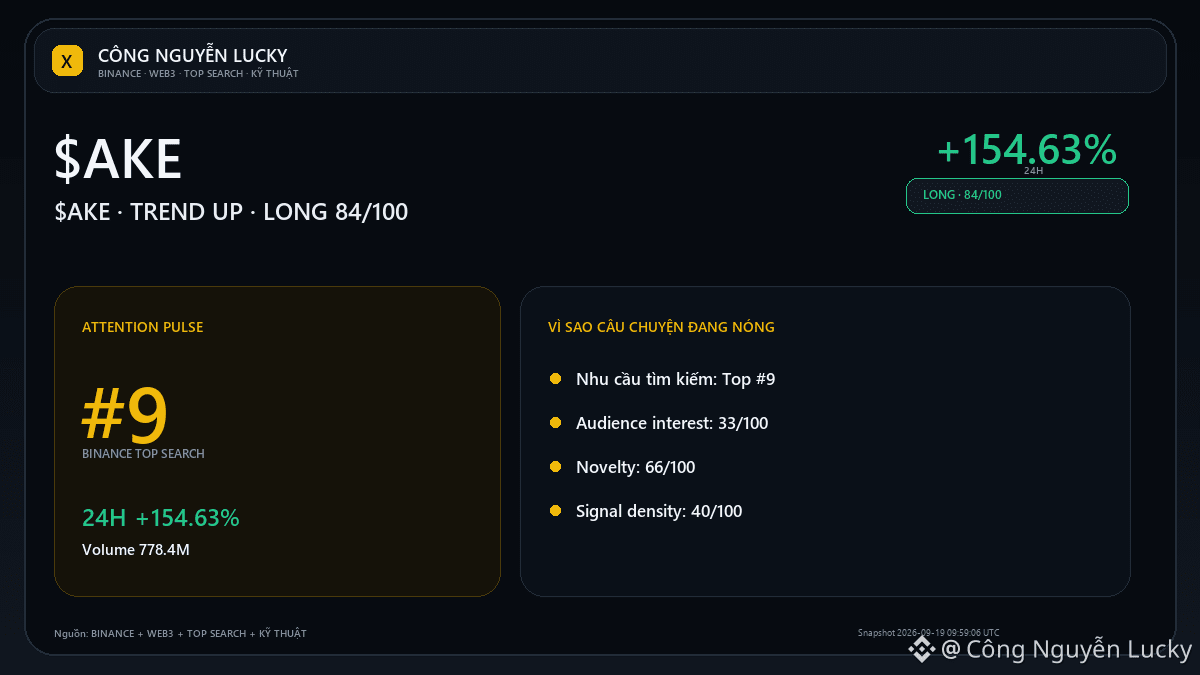Click the +154.63% percentage at top right

[1026, 150]
